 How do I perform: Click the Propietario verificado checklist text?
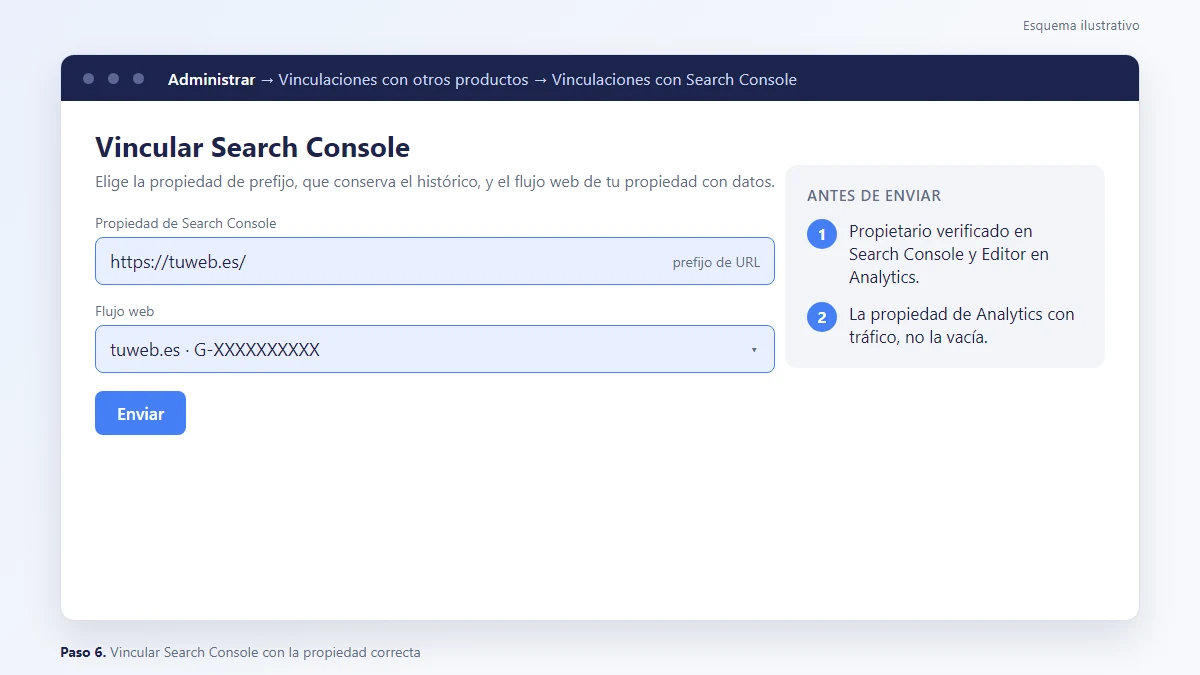pyautogui.click(x=949, y=254)
